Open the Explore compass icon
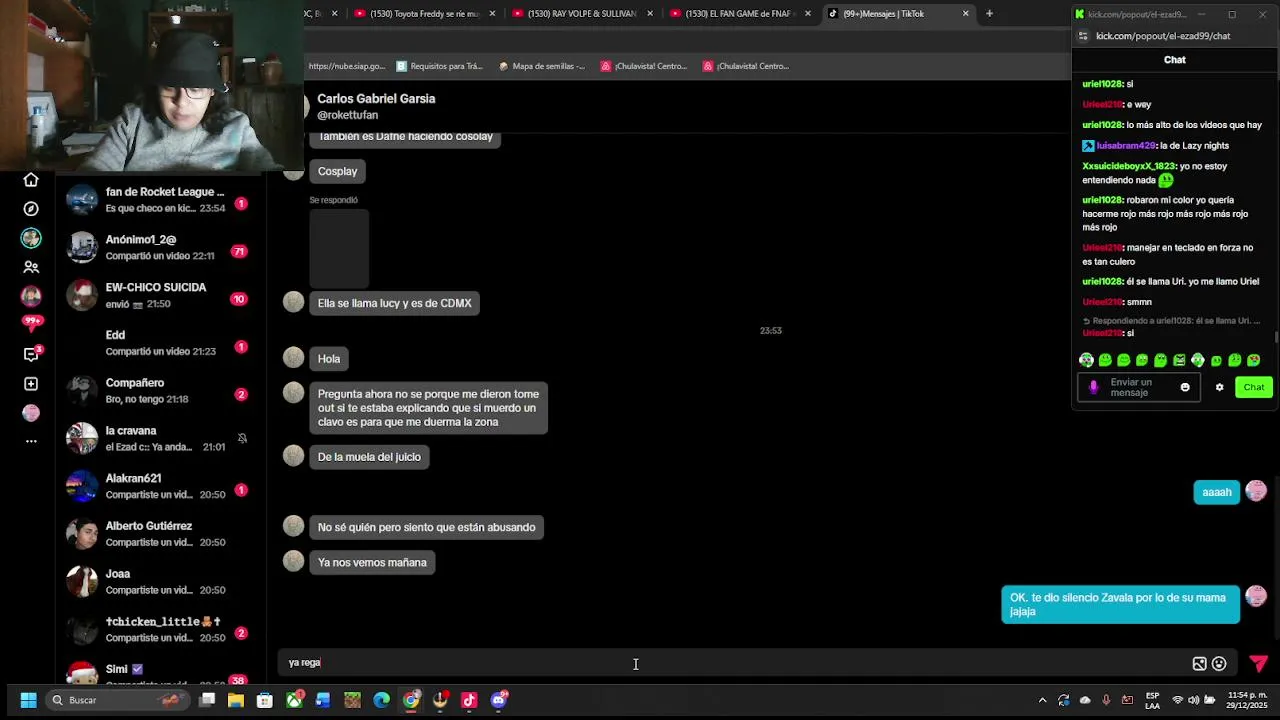Image resolution: width=1280 pixels, height=720 pixels. [31, 209]
